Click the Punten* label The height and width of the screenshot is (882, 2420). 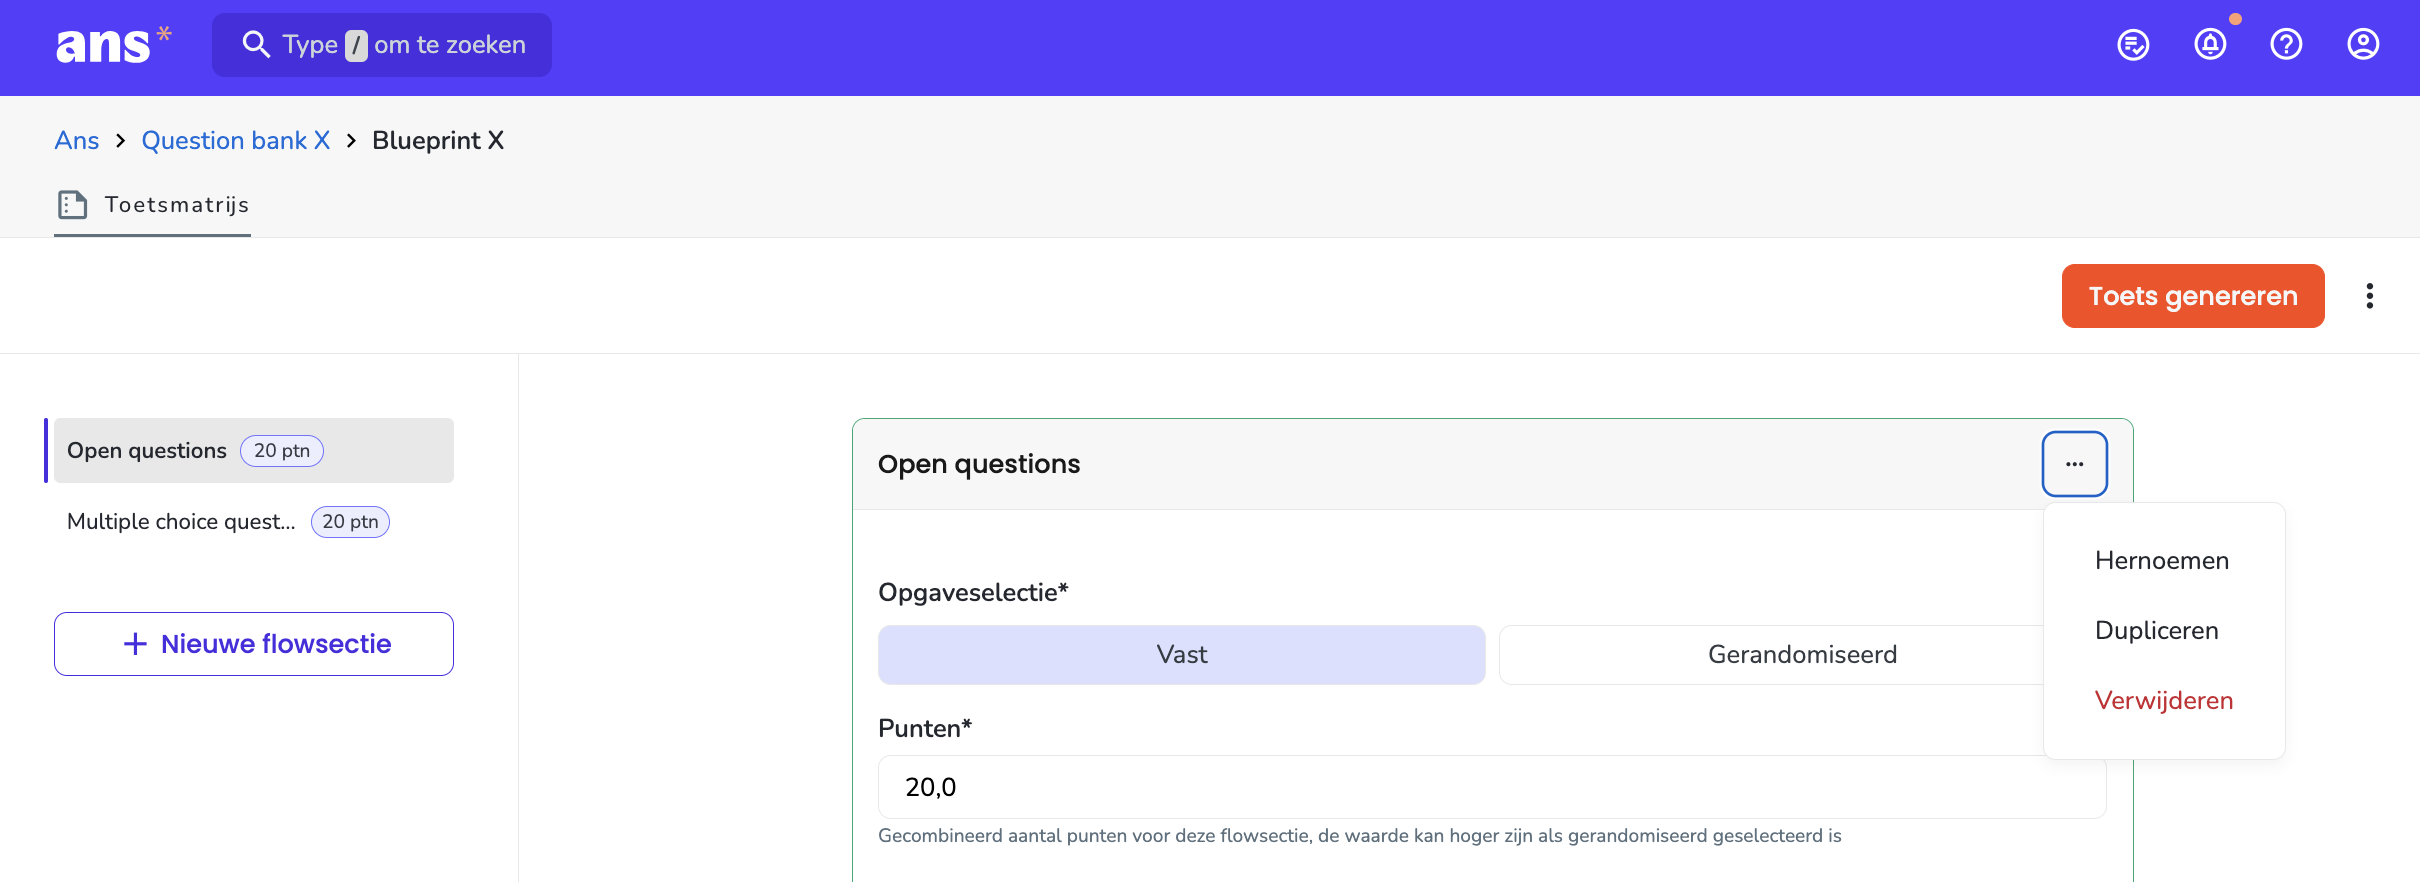tap(925, 729)
